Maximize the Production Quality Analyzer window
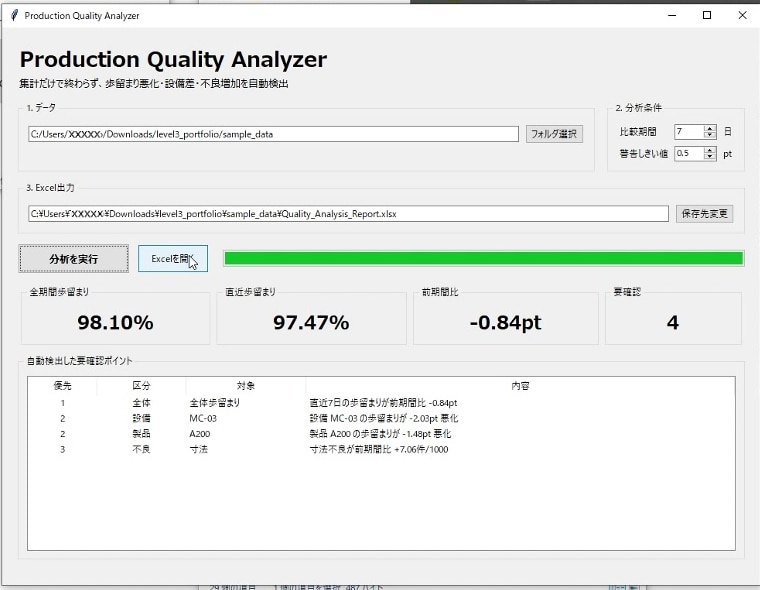Screen dimensions: 760x590 (x=707, y=15)
